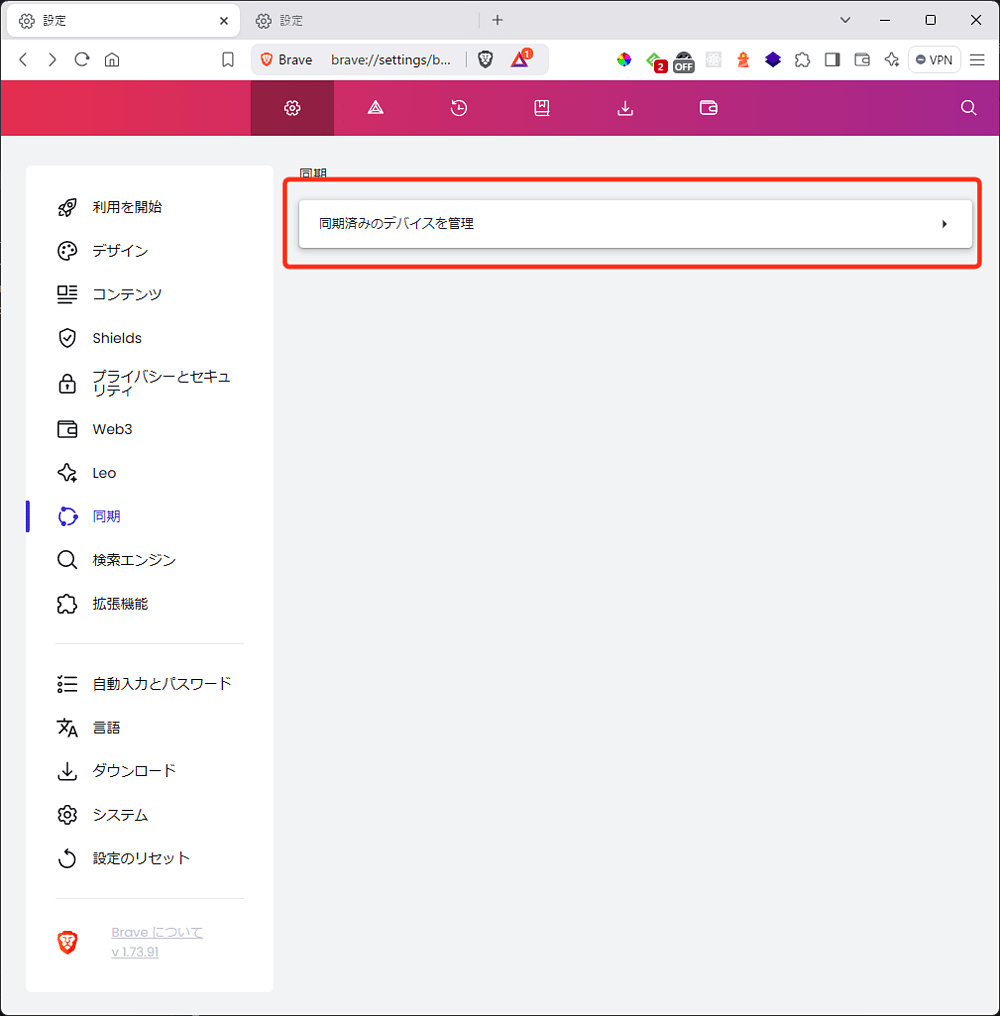Click inside the address bar
This screenshot has width=1000, height=1016.
pos(392,59)
